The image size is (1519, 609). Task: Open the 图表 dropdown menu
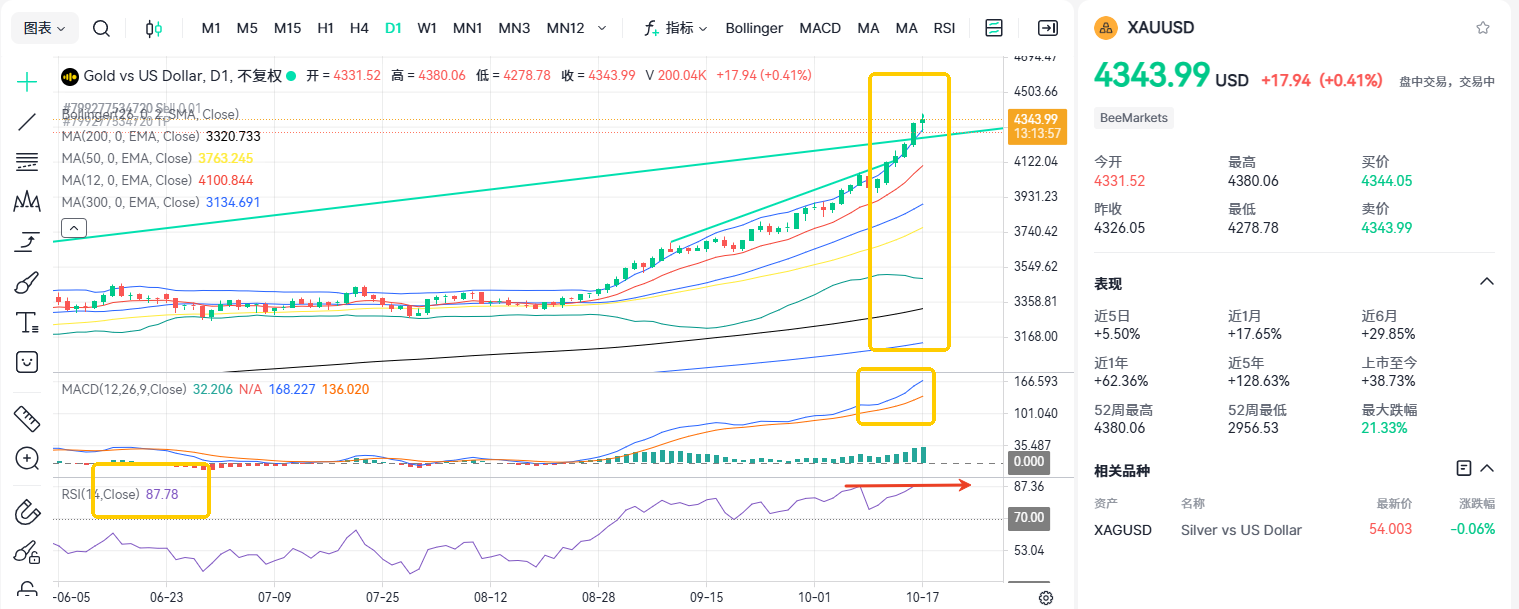coord(45,28)
